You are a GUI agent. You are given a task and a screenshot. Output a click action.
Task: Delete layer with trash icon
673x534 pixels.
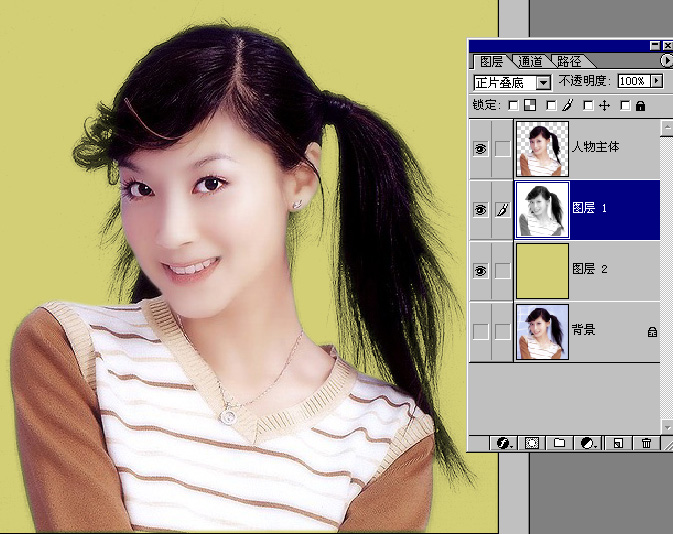pos(646,443)
